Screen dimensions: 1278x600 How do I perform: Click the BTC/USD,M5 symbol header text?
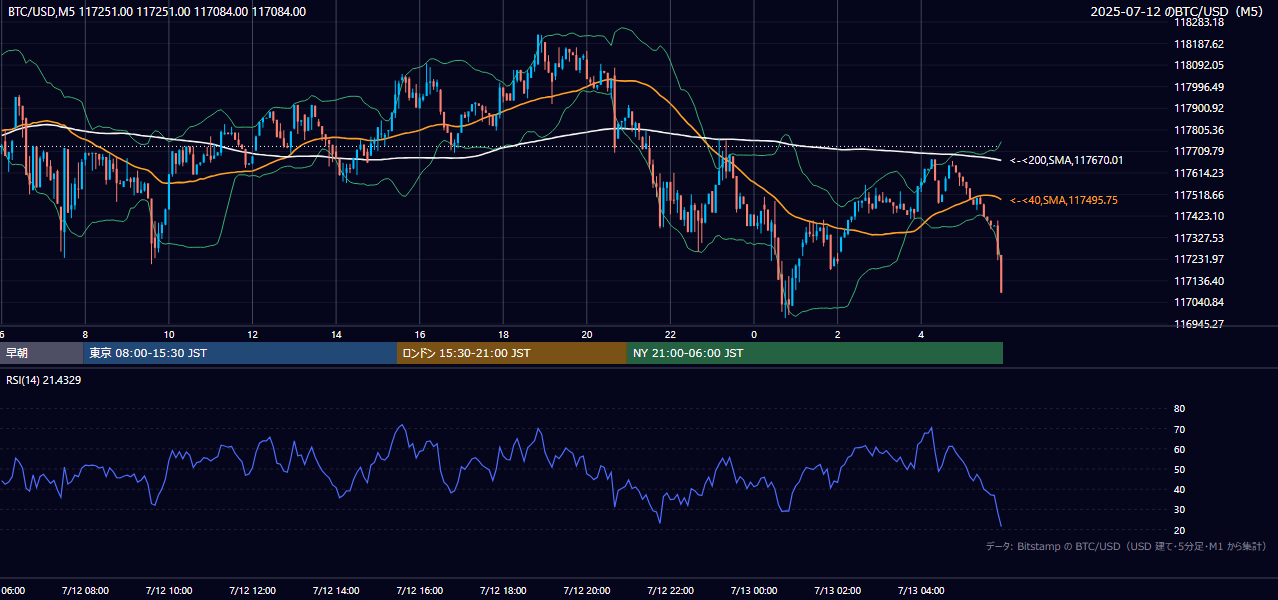[x=157, y=12]
